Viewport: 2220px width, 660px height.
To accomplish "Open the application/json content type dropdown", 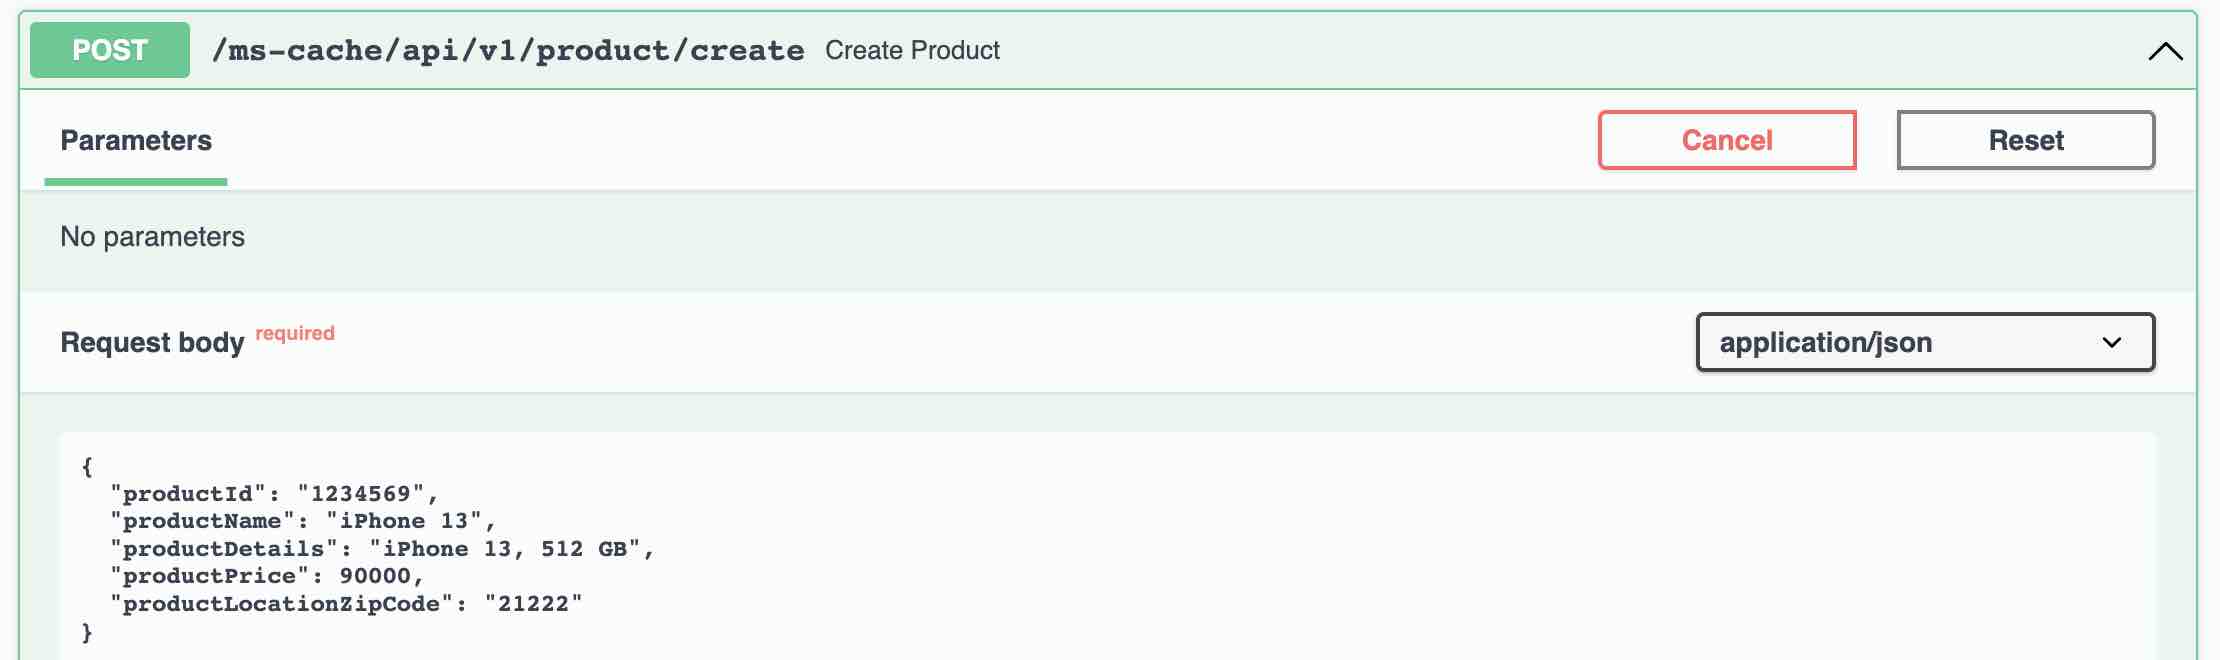I will tap(1925, 342).
